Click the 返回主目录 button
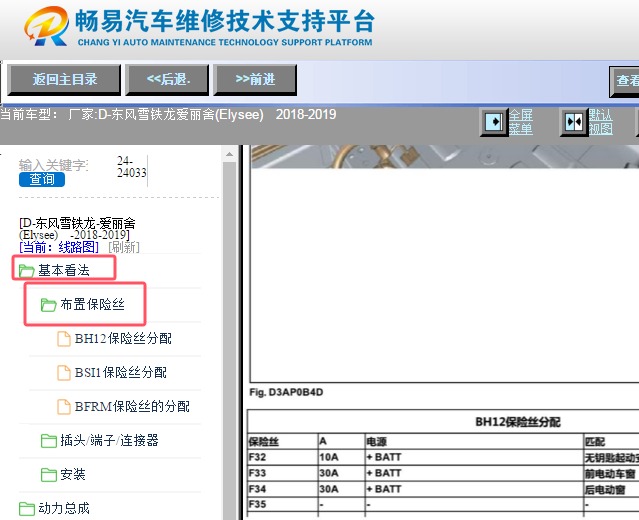 tap(64, 79)
